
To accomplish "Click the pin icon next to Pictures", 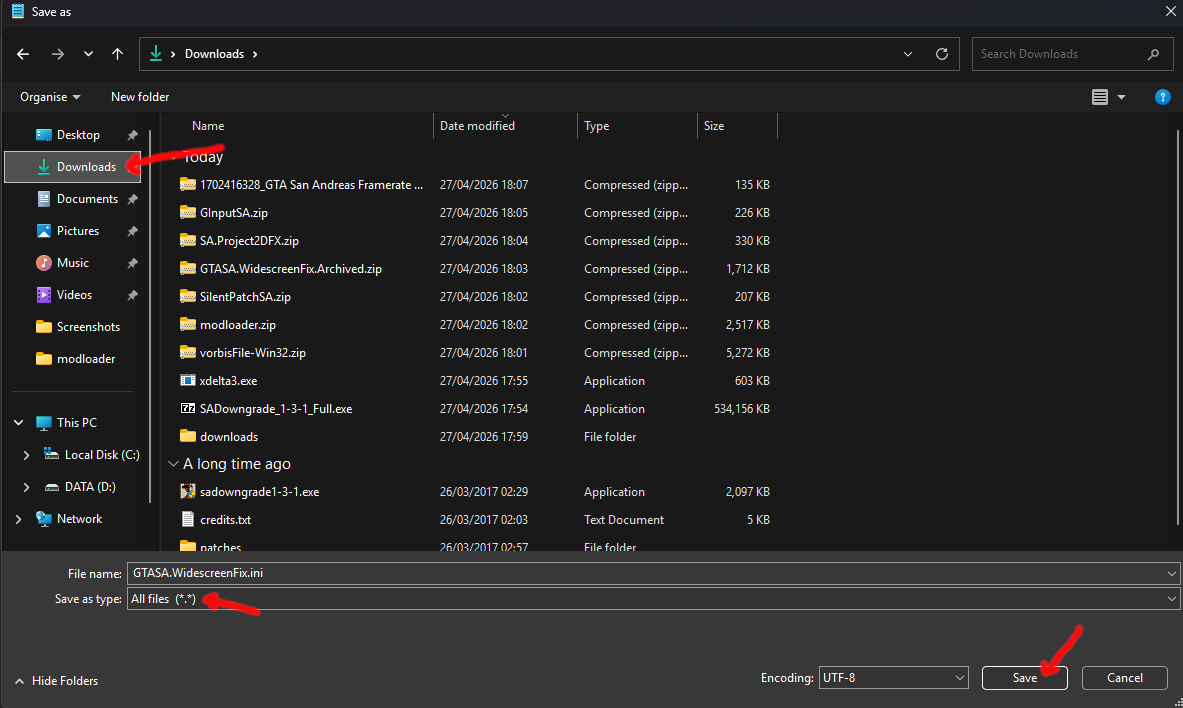I will (x=133, y=231).
